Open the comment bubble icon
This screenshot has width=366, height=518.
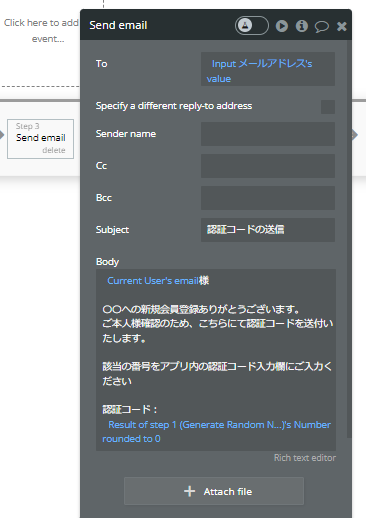(x=322, y=26)
